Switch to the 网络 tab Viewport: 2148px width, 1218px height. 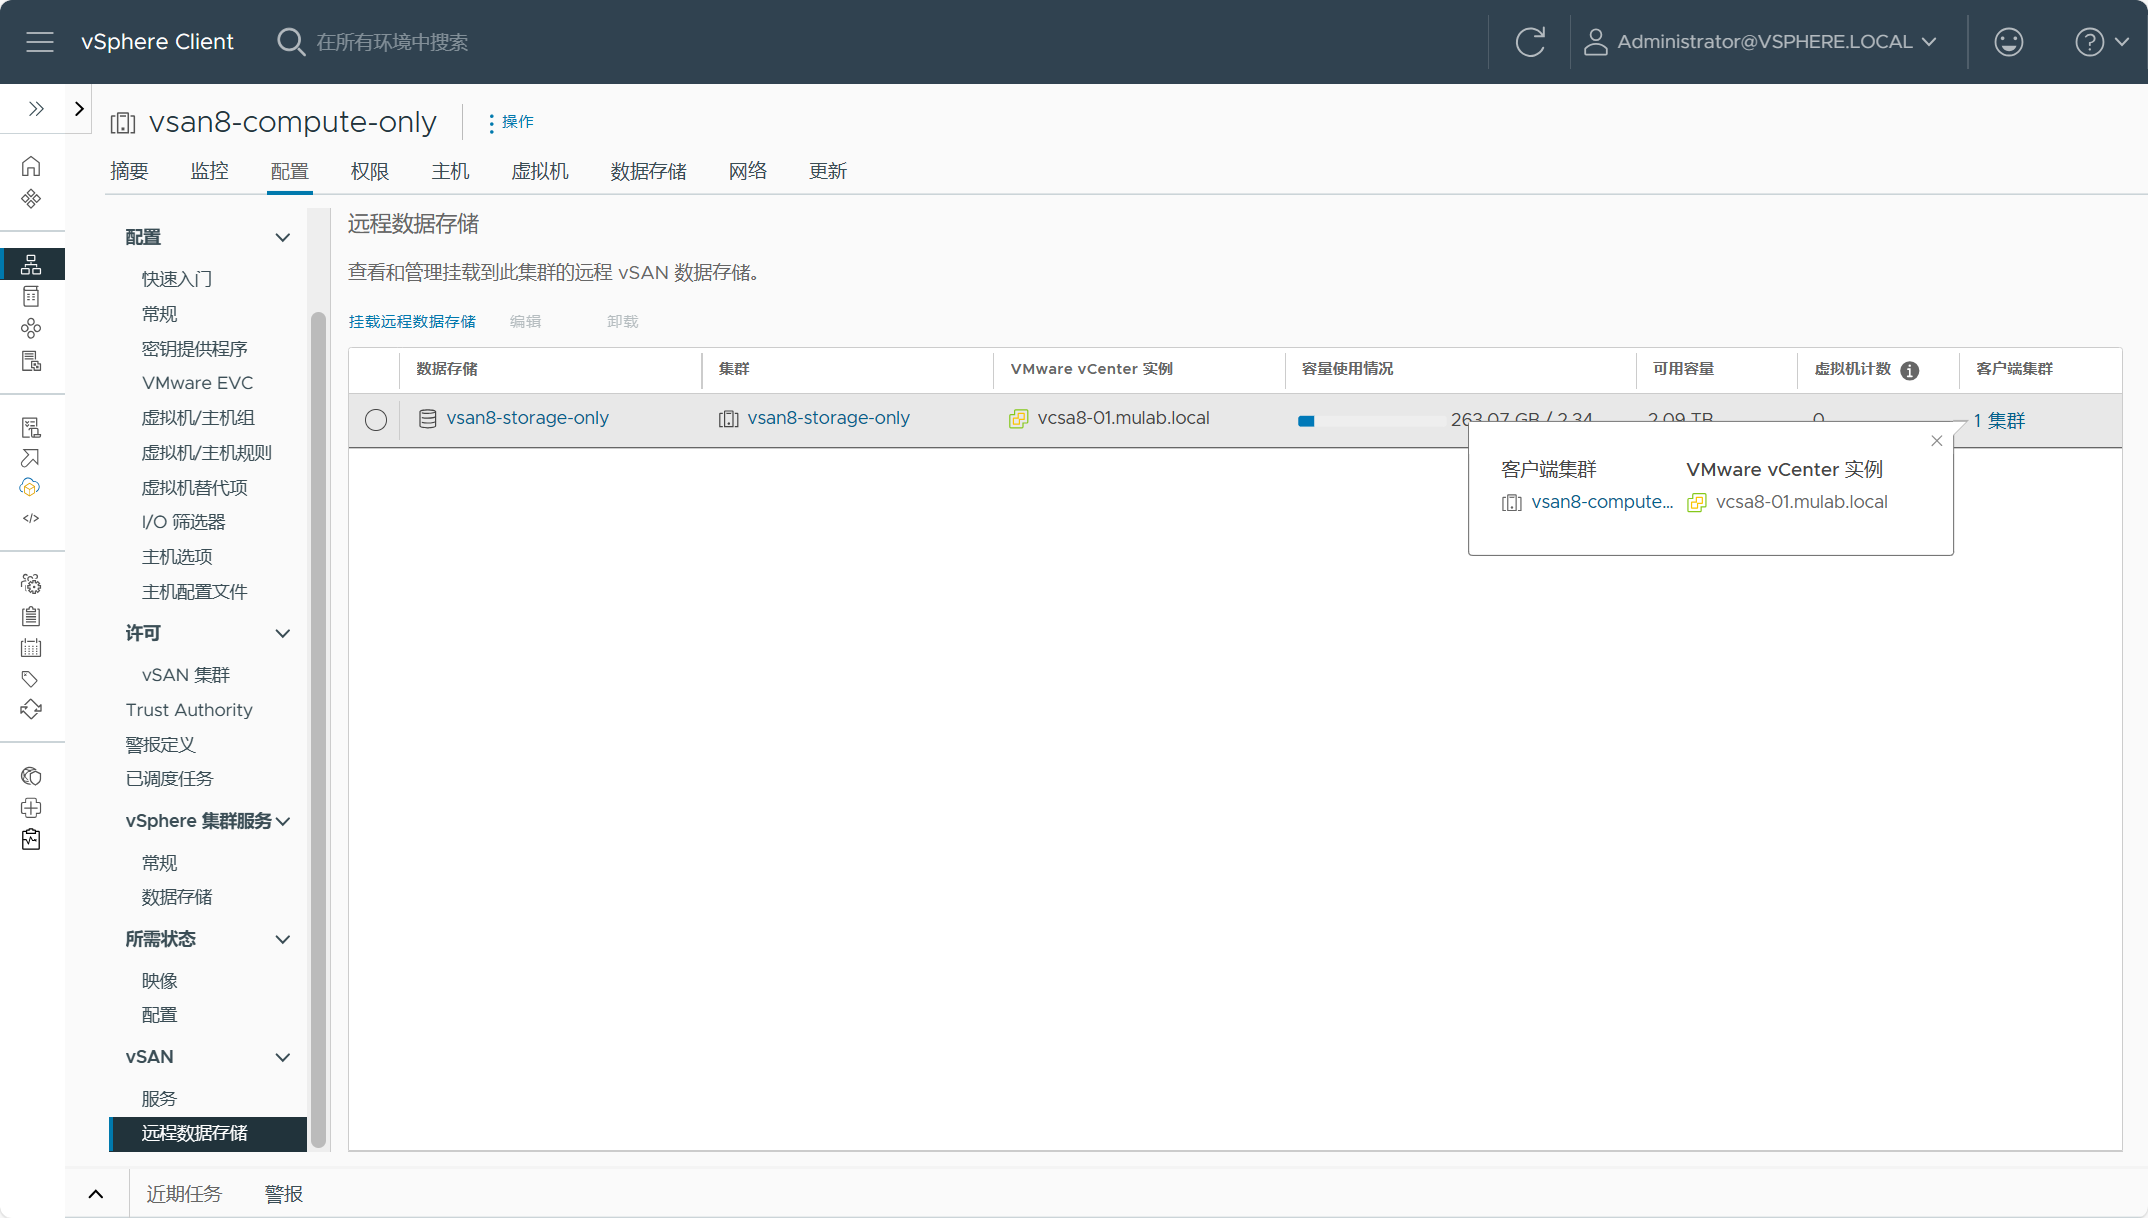pyautogui.click(x=748, y=171)
